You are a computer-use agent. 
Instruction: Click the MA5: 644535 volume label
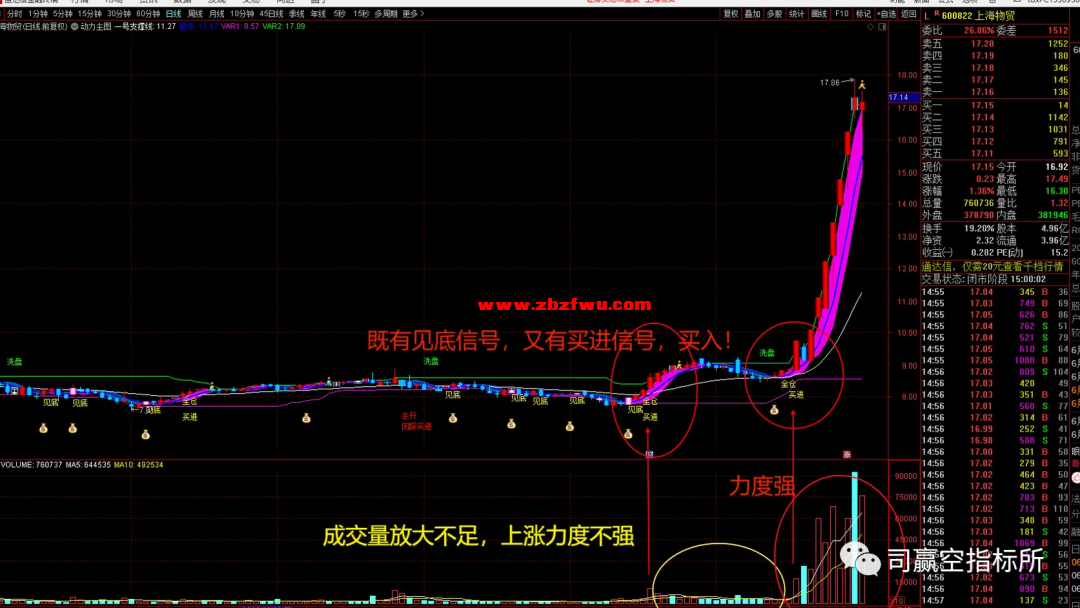click(x=88, y=465)
